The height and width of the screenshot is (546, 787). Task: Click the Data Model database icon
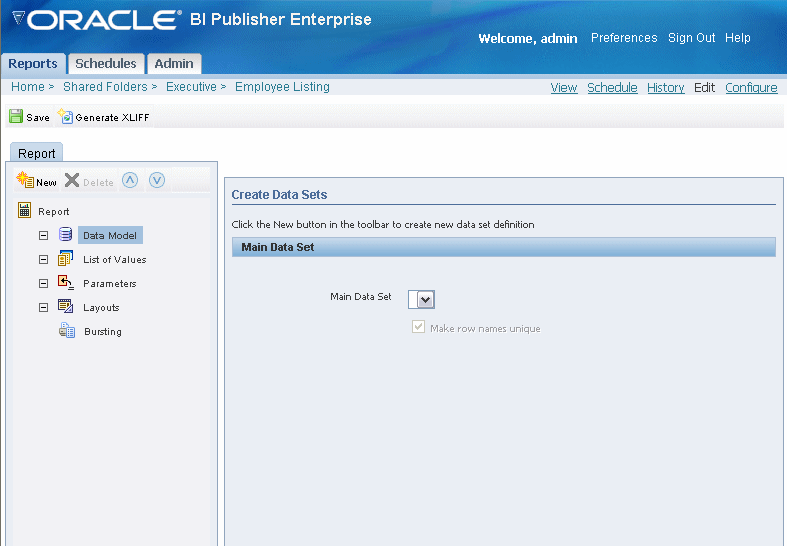click(66, 234)
